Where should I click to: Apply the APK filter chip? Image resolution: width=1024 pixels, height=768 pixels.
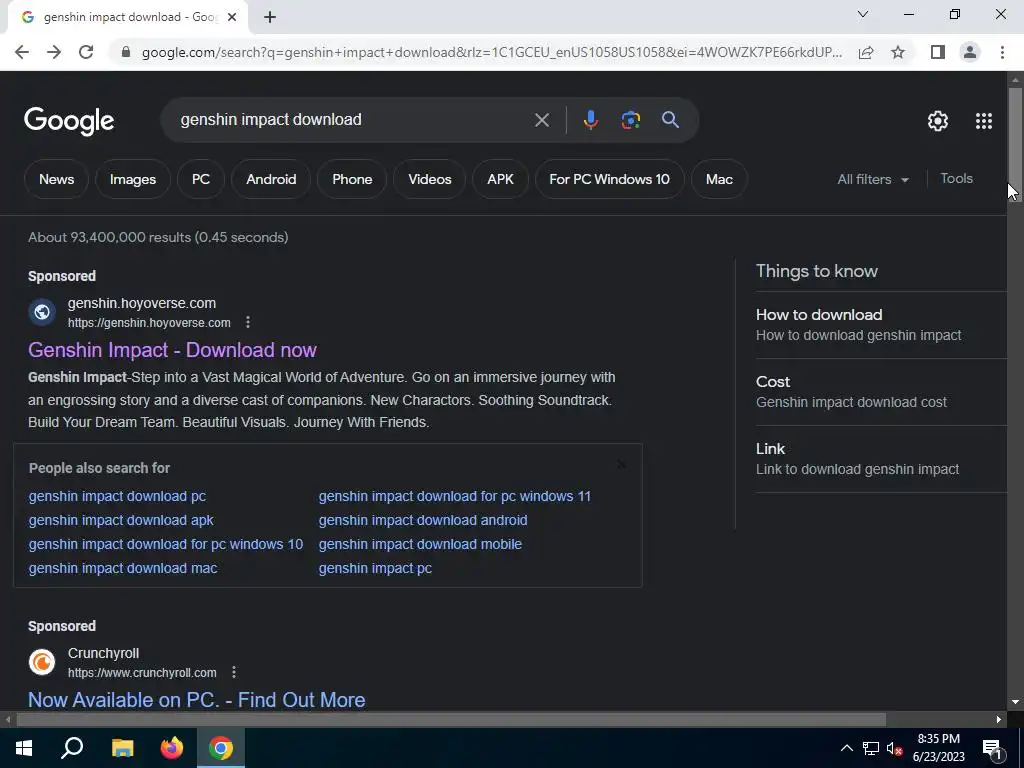[x=500, y=180]
